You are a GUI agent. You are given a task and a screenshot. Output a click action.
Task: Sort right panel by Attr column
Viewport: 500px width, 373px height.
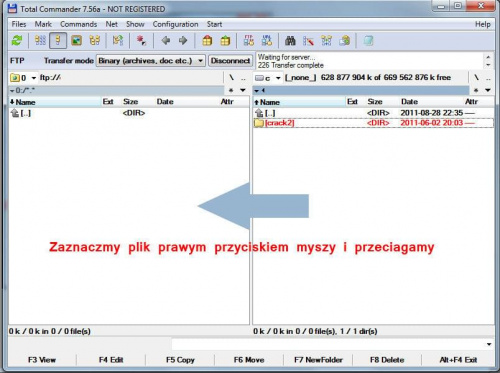click(x=479, y=102)
